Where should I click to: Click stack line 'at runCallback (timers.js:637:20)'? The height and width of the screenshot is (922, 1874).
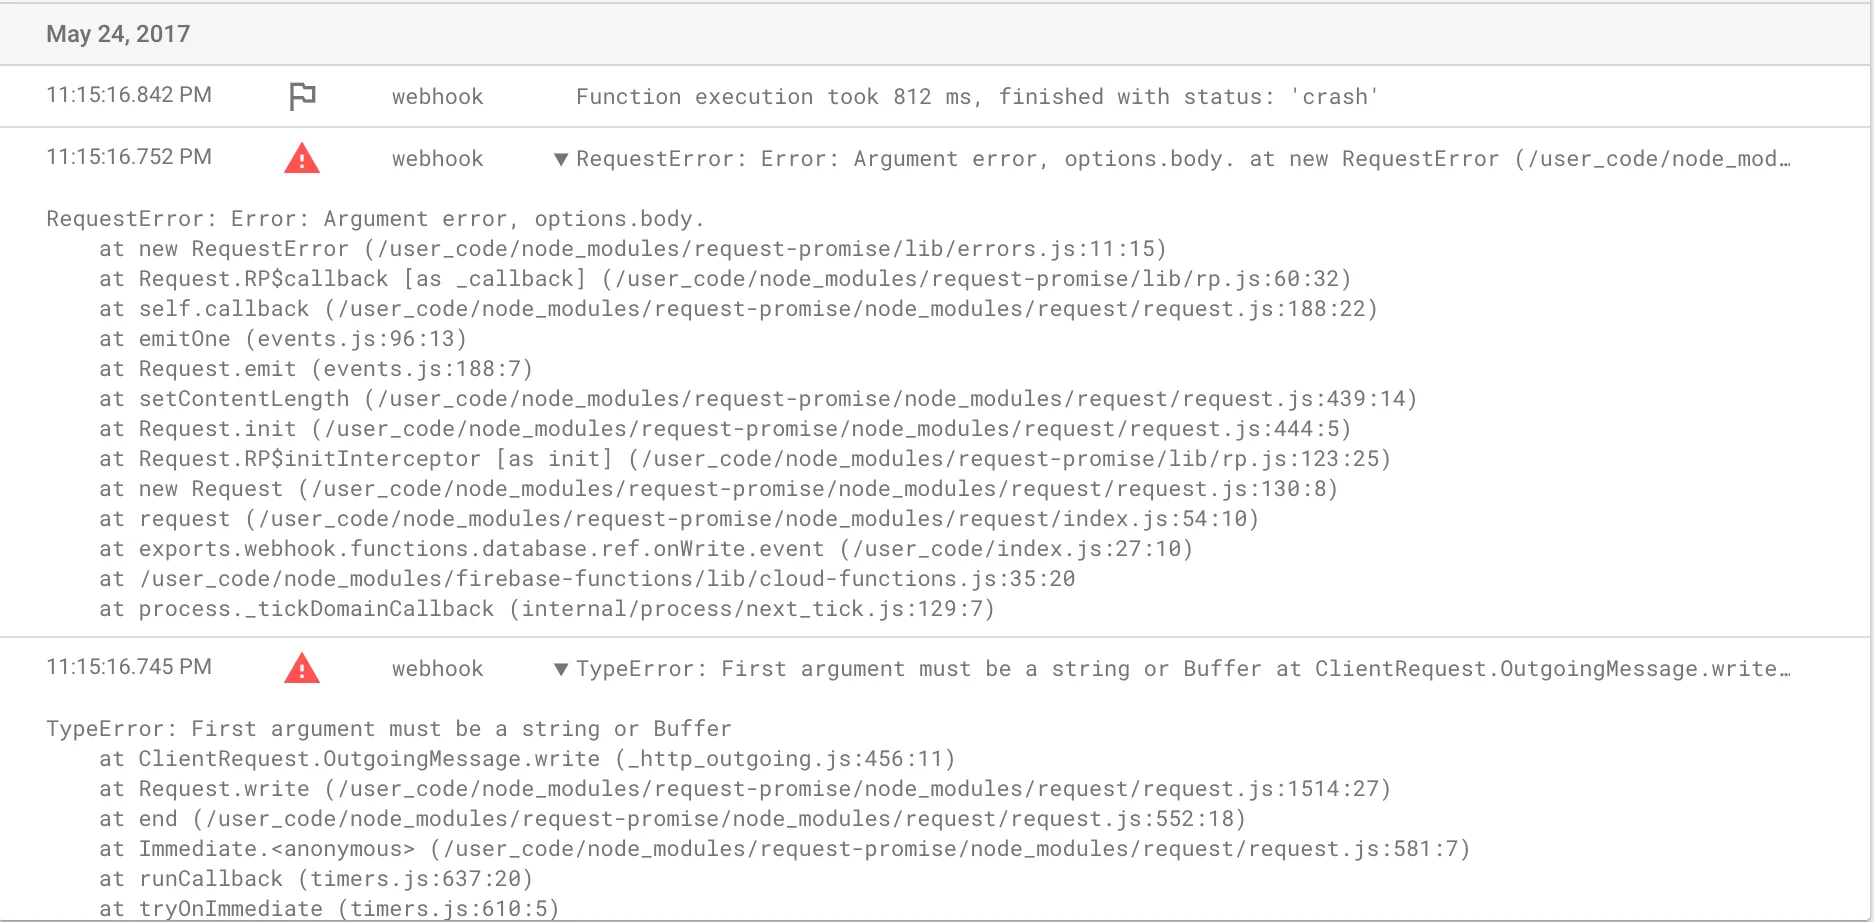click(x=316, y=879)
